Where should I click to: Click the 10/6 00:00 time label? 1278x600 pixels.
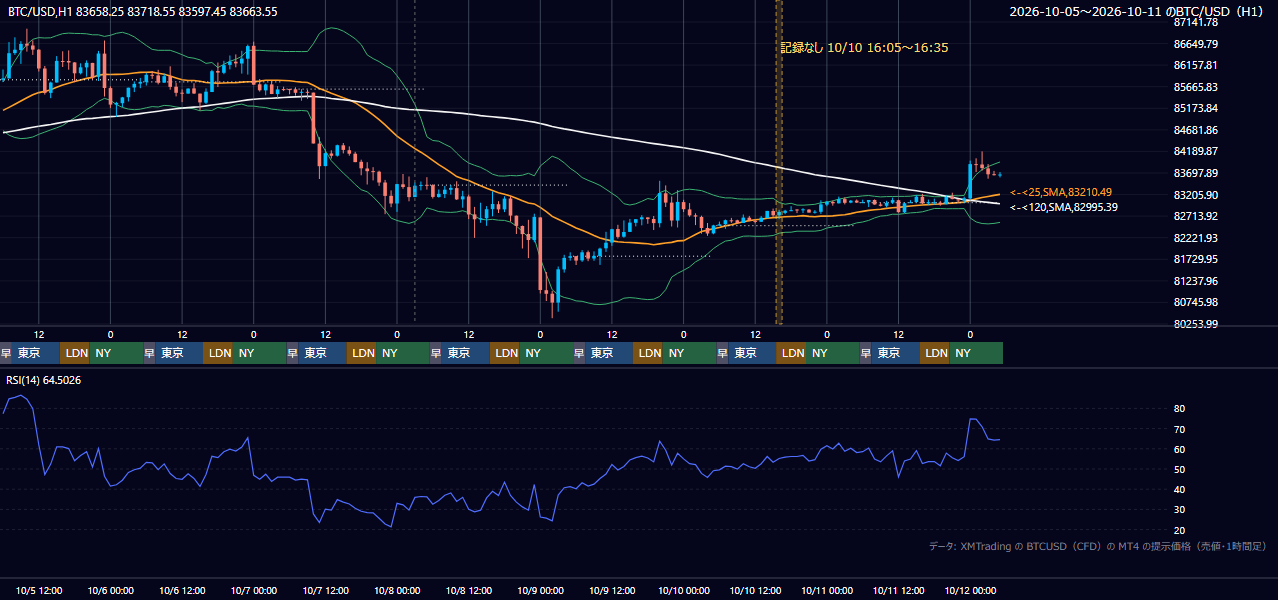112,590
